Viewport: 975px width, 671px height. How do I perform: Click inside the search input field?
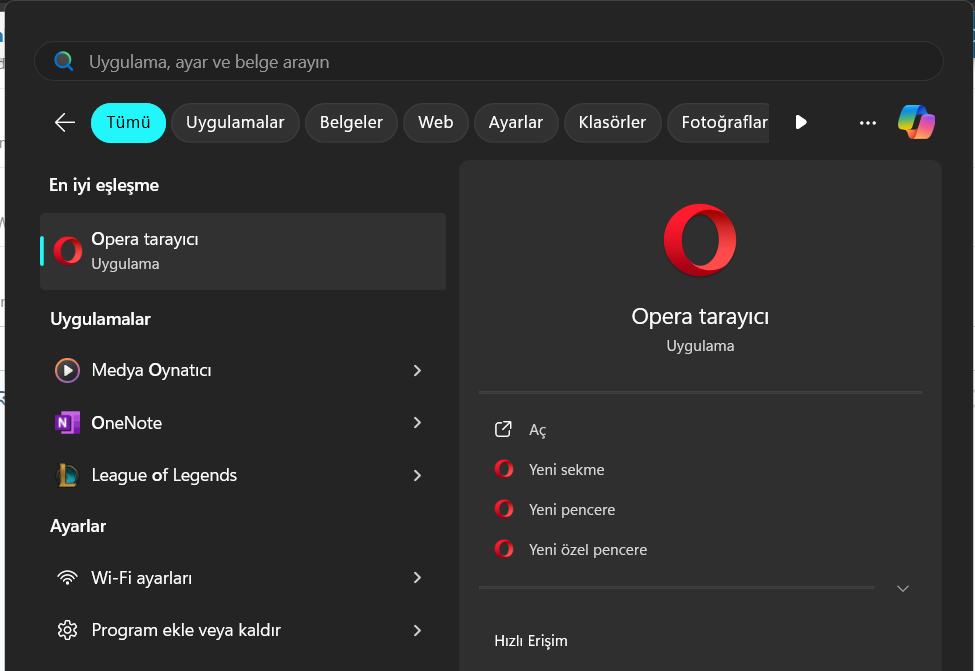pos(400,60)
